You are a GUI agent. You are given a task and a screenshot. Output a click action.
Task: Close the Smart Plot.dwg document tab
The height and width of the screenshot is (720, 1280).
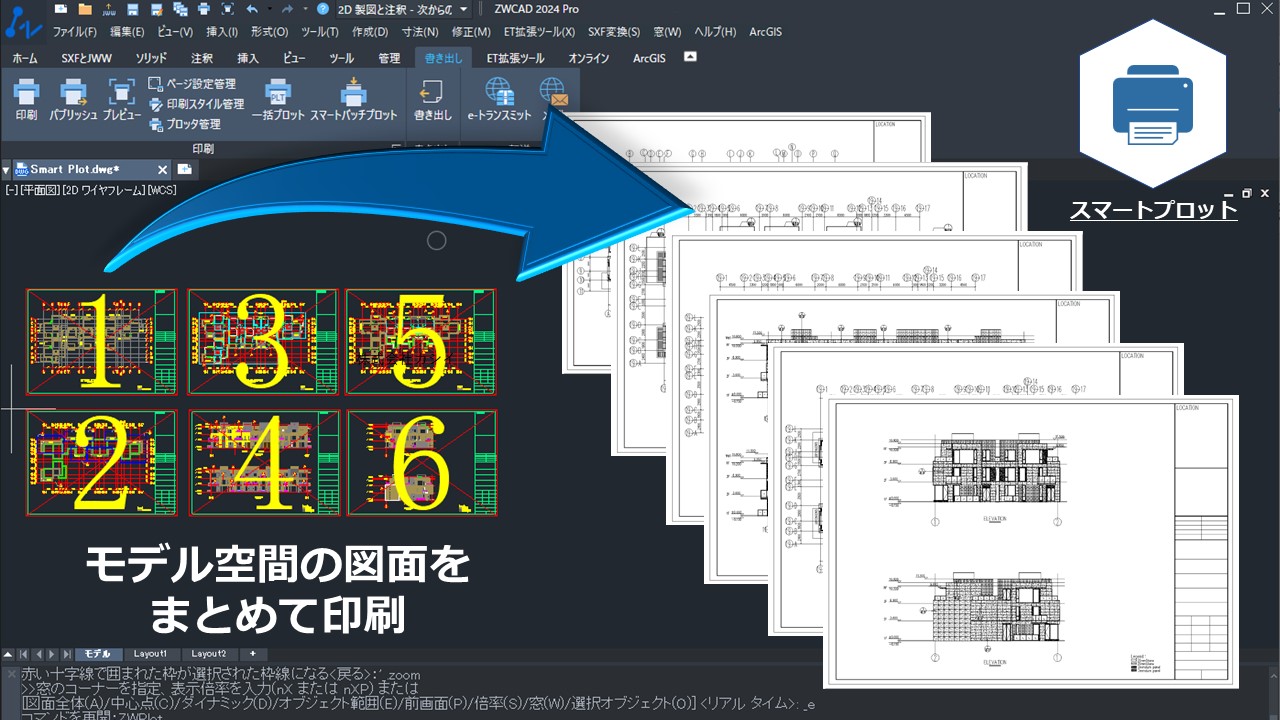coord(163,170)
